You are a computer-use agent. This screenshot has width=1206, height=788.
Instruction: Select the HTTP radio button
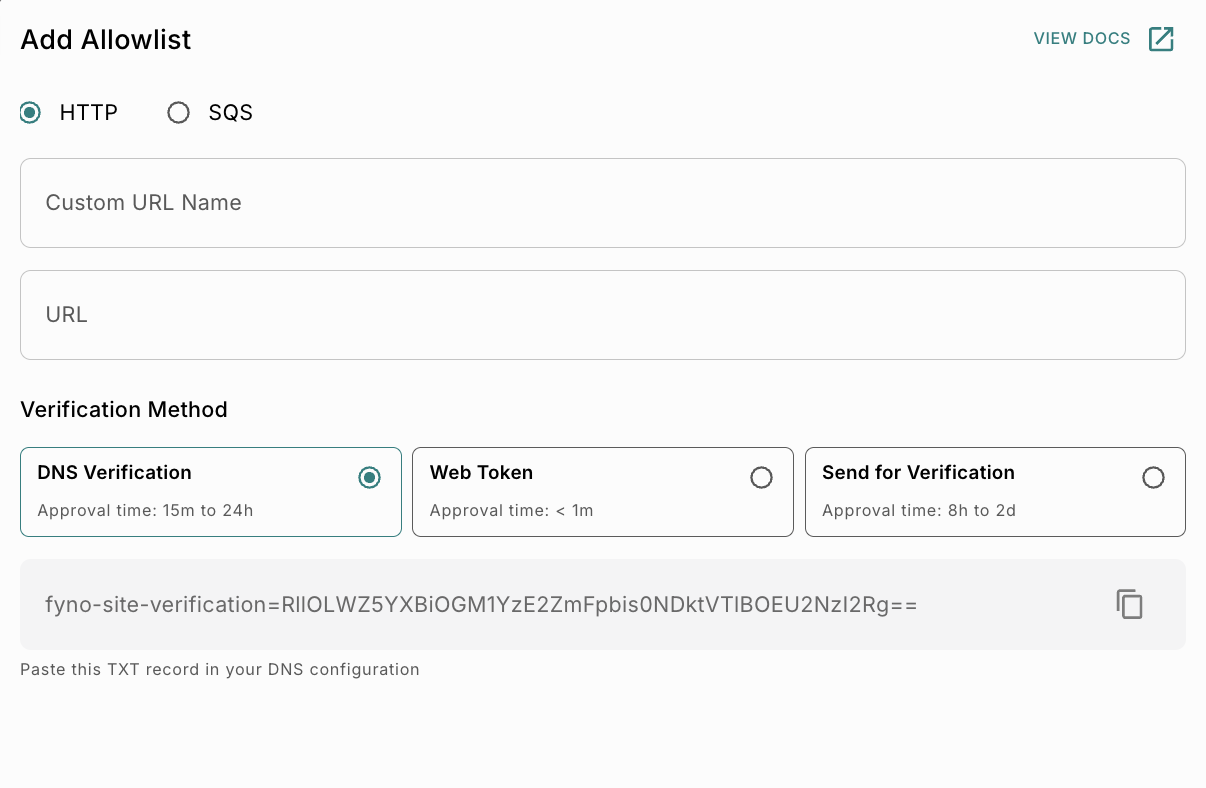pos(30,113)
